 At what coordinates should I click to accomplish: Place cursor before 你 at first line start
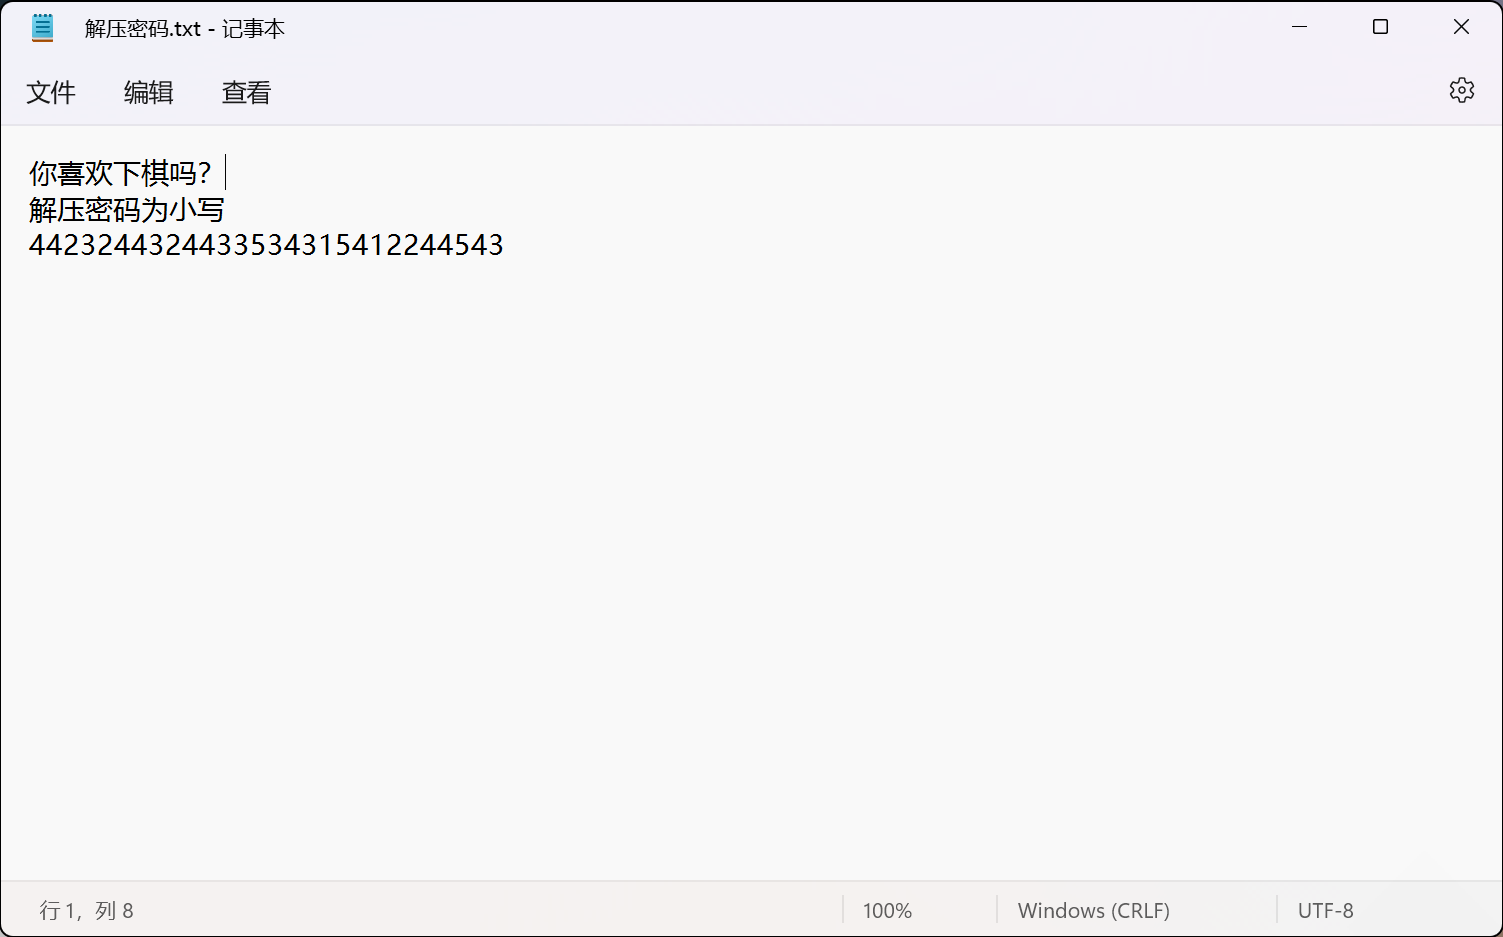coord(30,173)
